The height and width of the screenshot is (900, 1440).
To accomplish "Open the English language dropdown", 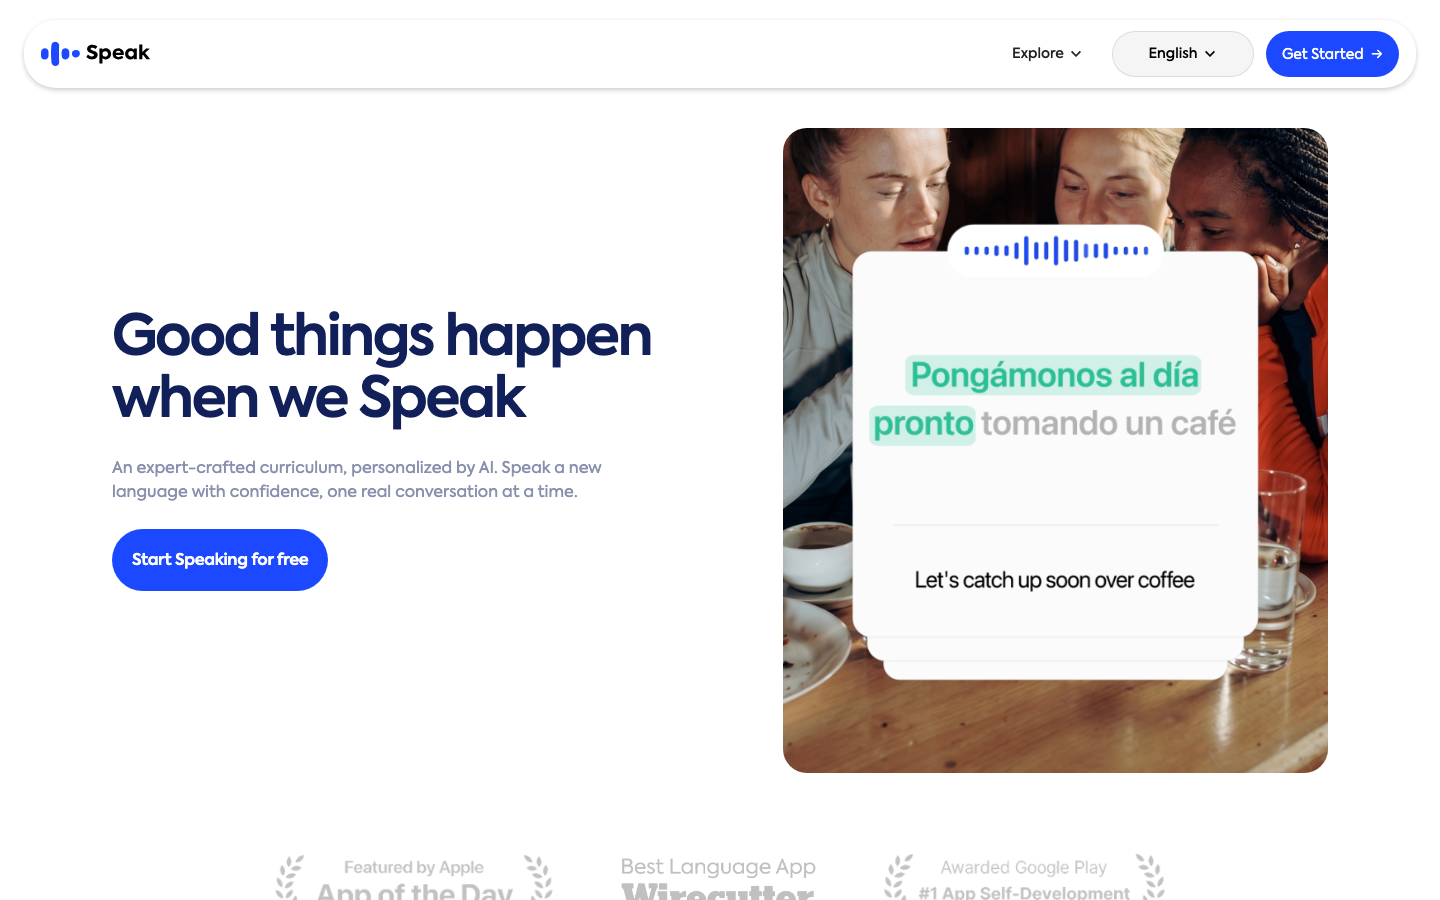I will coord(1182,54).
